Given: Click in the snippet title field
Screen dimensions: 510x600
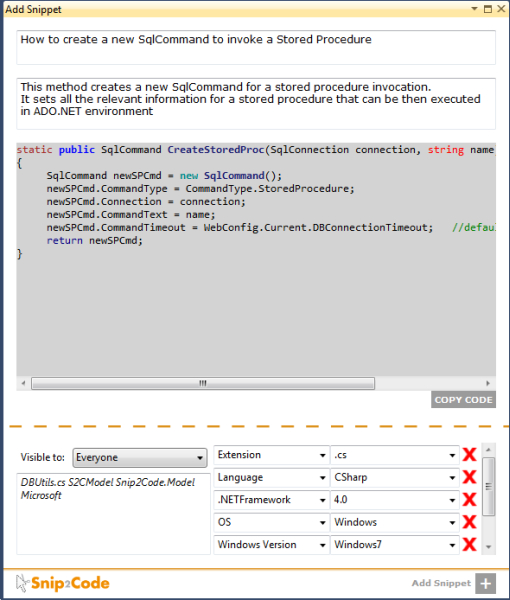Looking at the screenshot, I should point(256,47).
